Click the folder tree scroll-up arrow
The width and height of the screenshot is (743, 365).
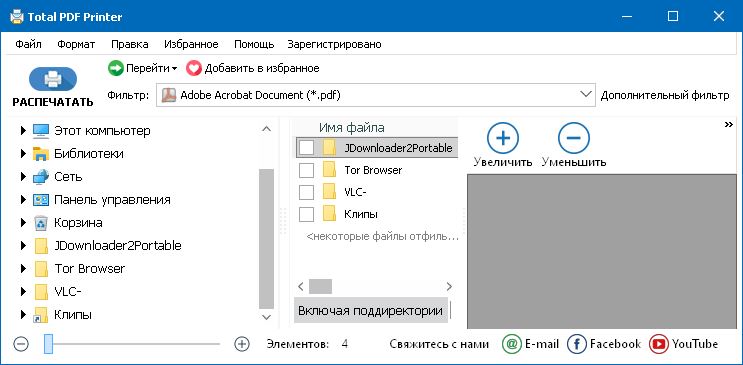click(267, 129)
